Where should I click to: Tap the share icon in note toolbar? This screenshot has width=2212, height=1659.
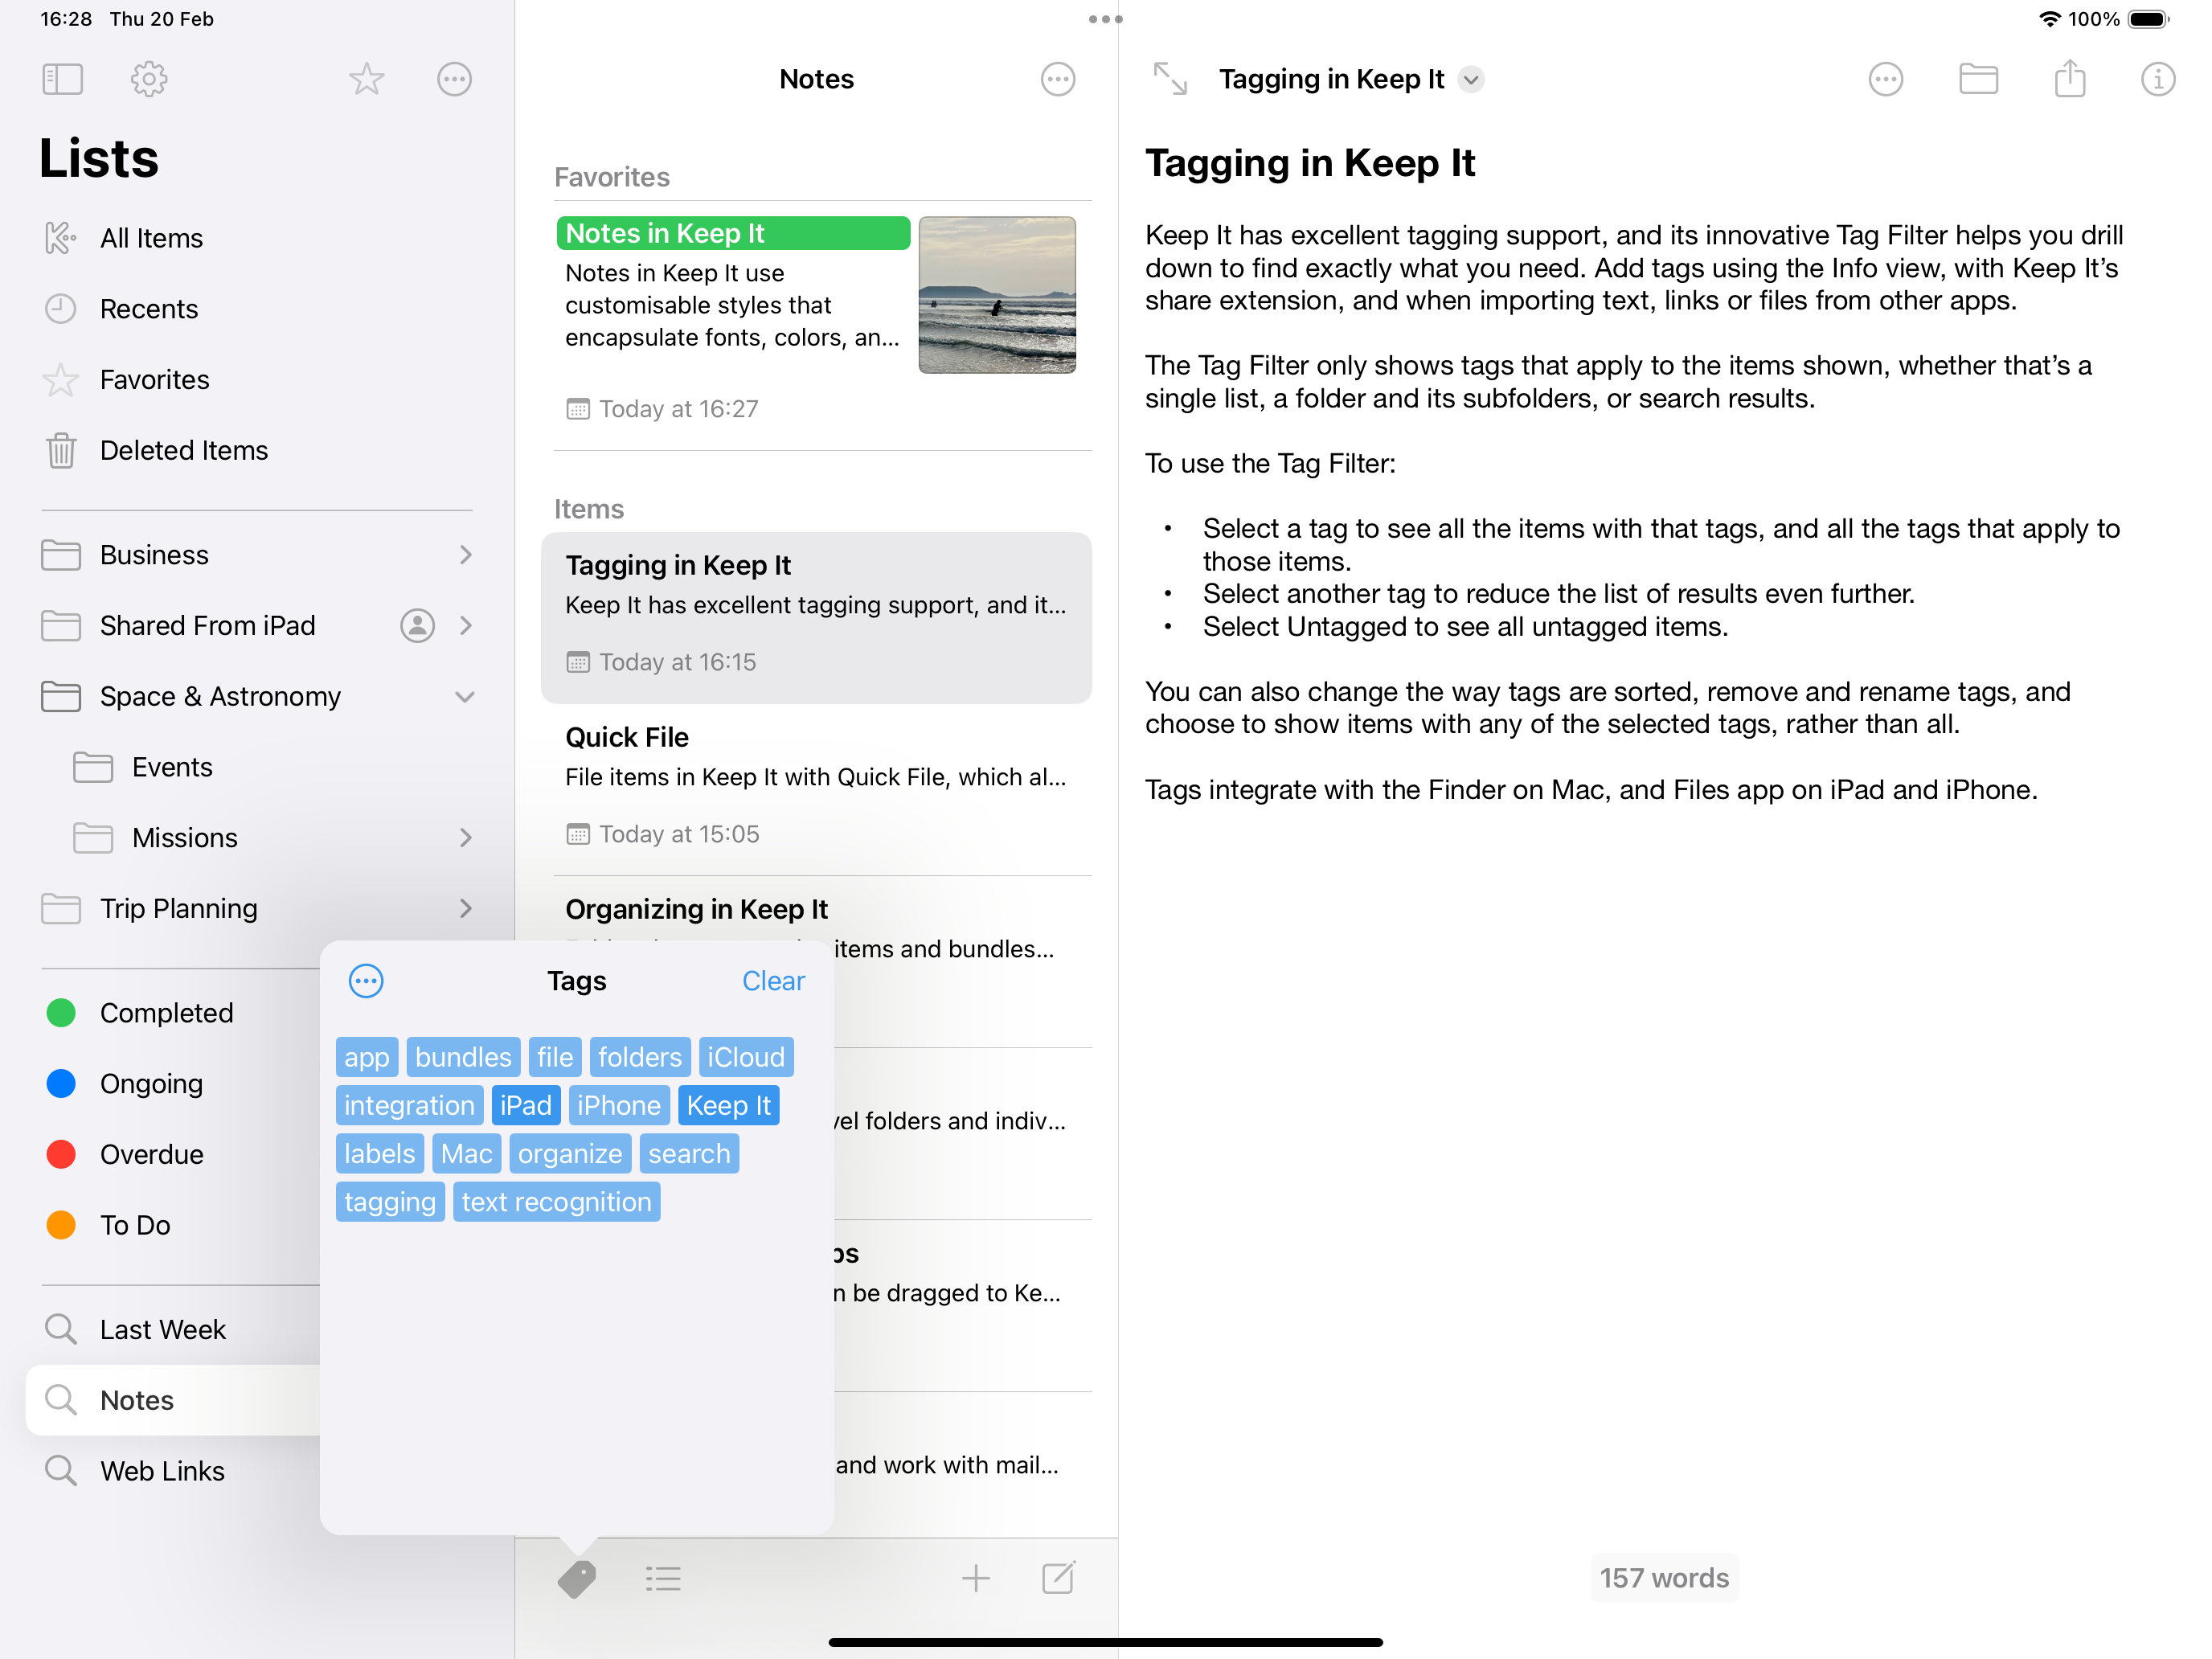(x=2070, y=78)
